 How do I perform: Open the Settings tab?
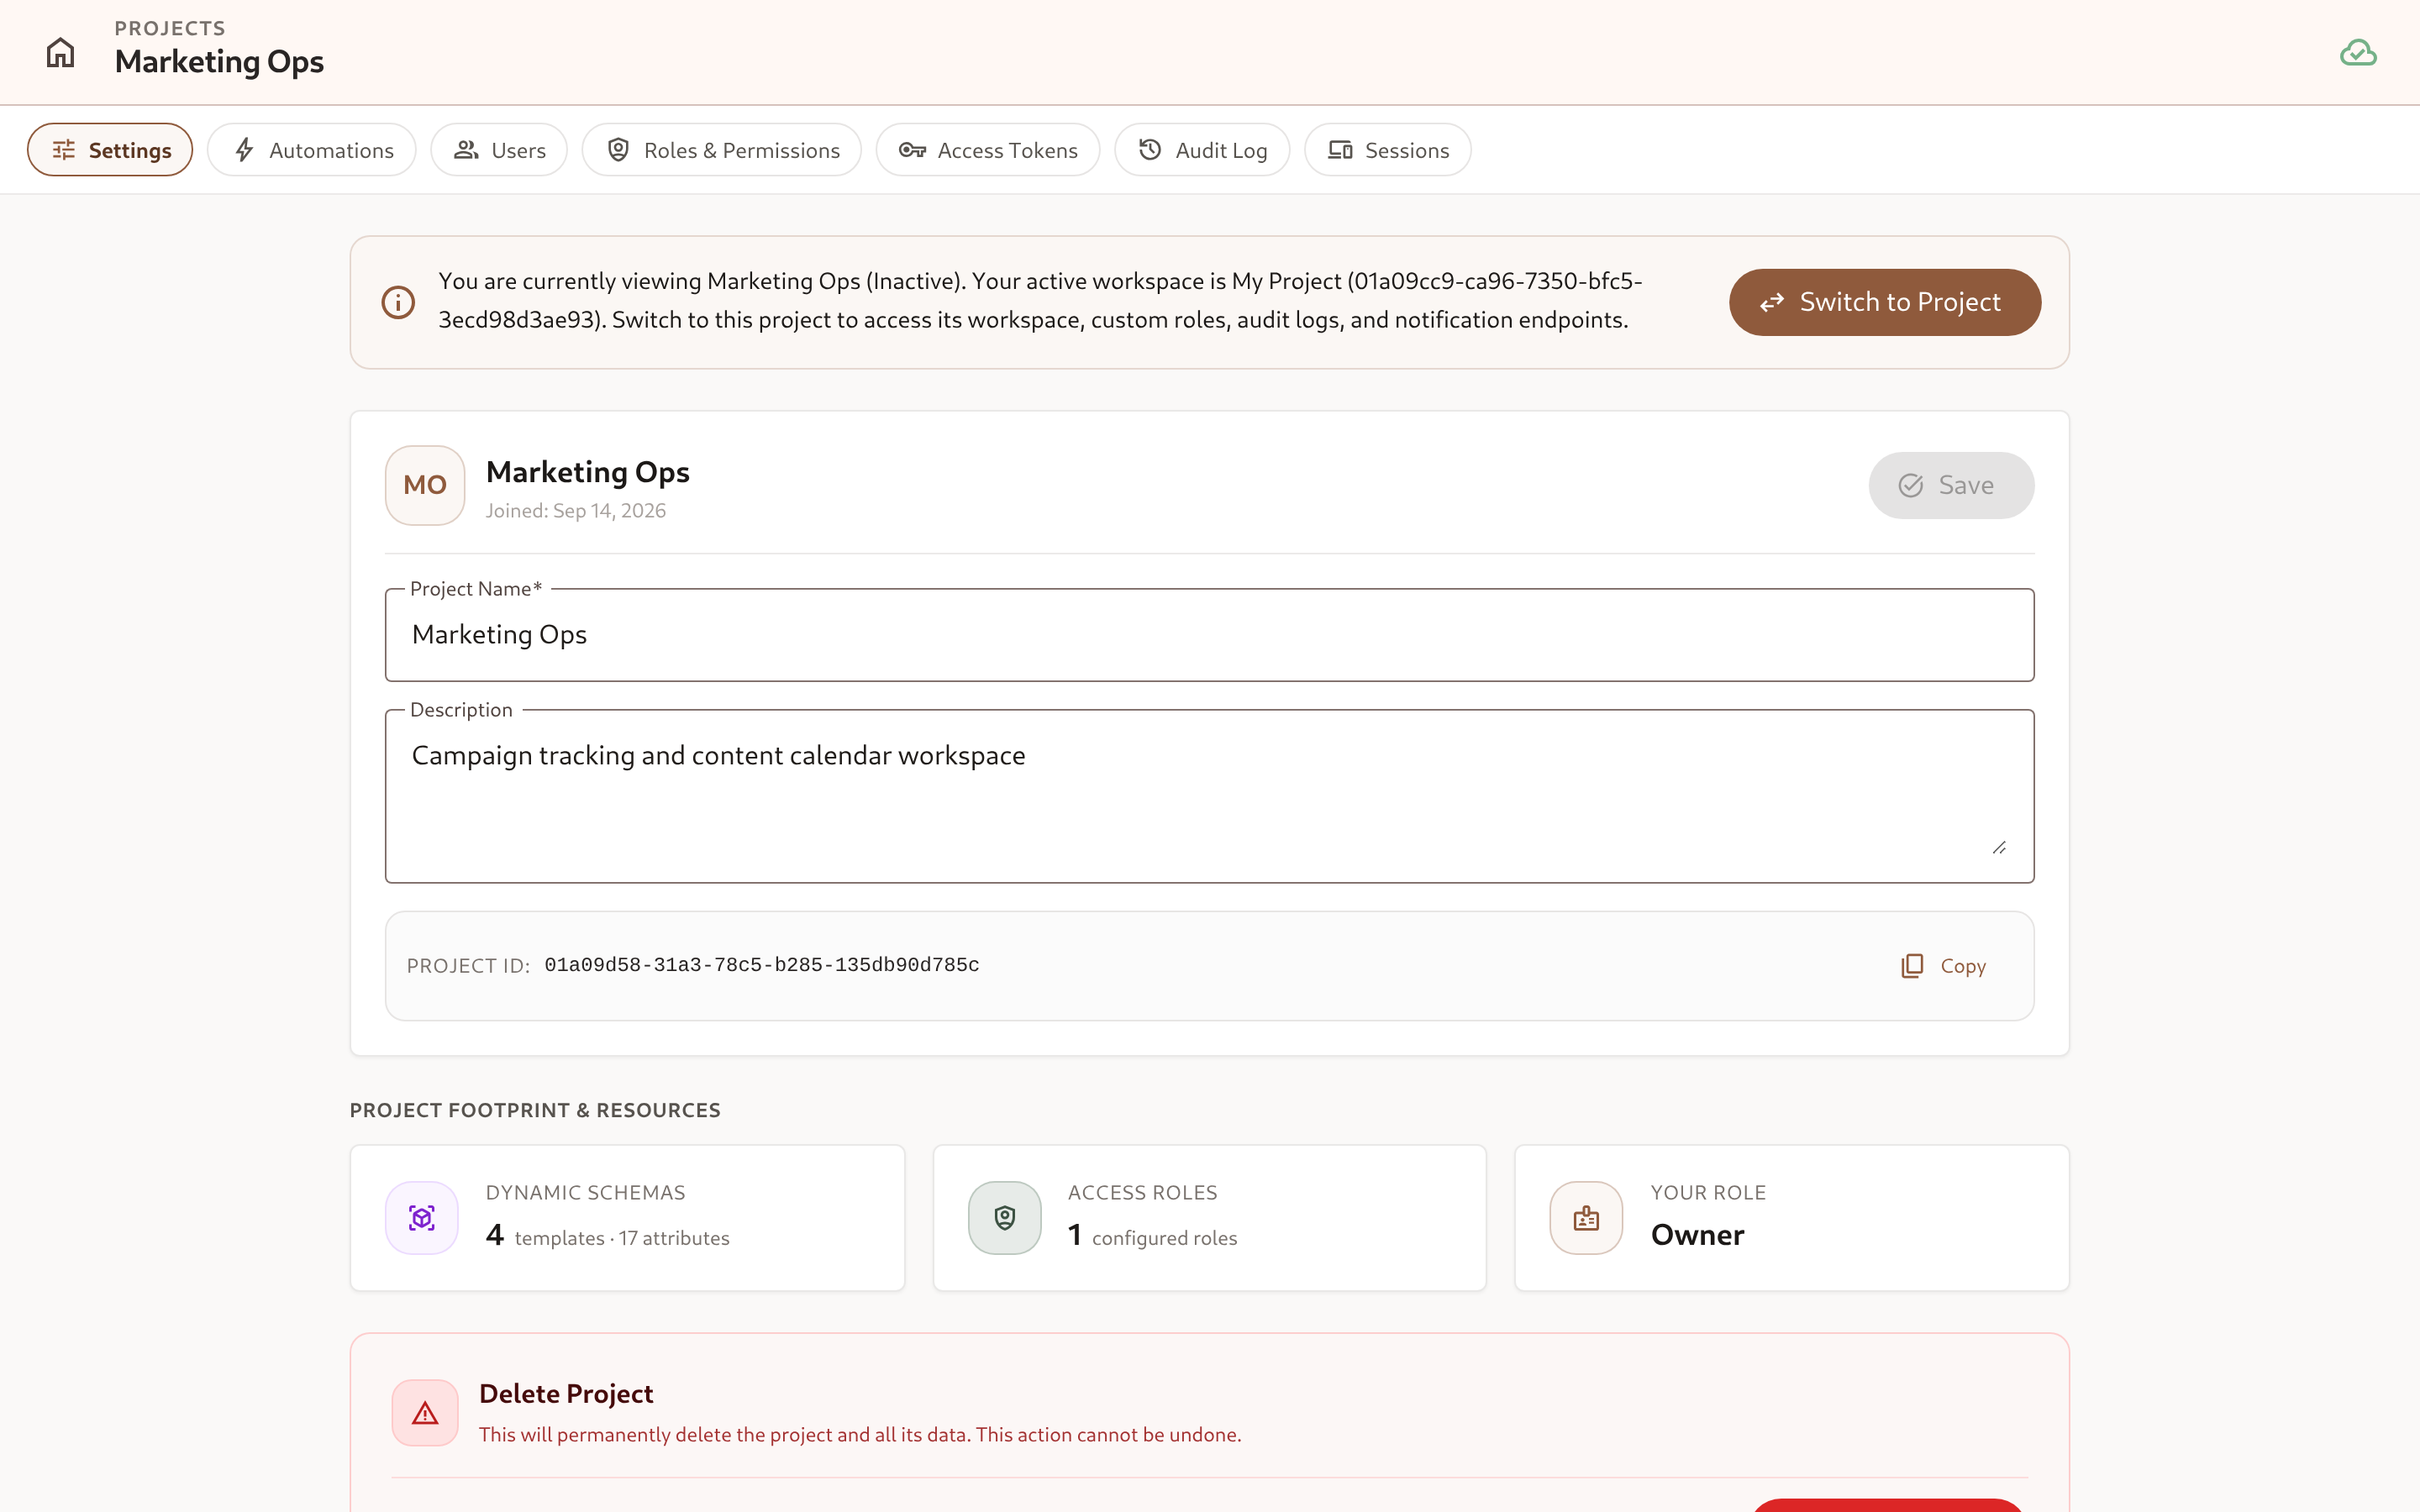point(110,150)
